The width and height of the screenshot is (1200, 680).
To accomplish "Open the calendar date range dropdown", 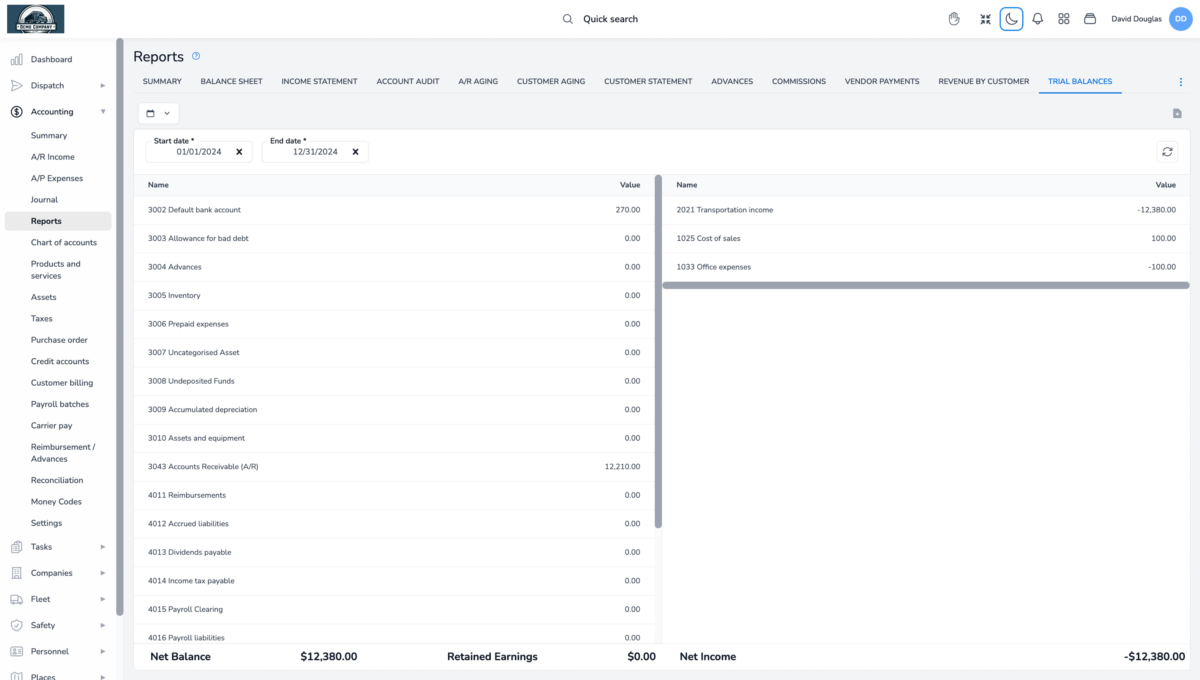I will (158, 114).
